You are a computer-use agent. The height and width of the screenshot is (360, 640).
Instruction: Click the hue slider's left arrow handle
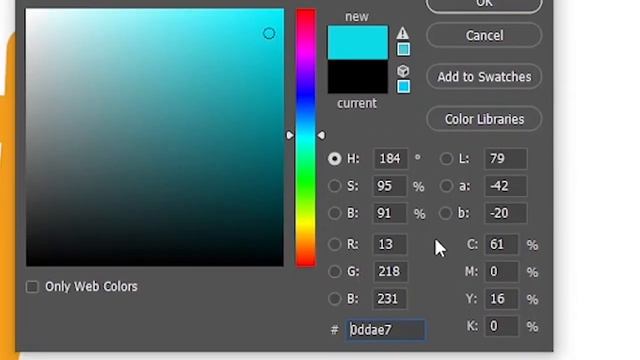[290, 135]
